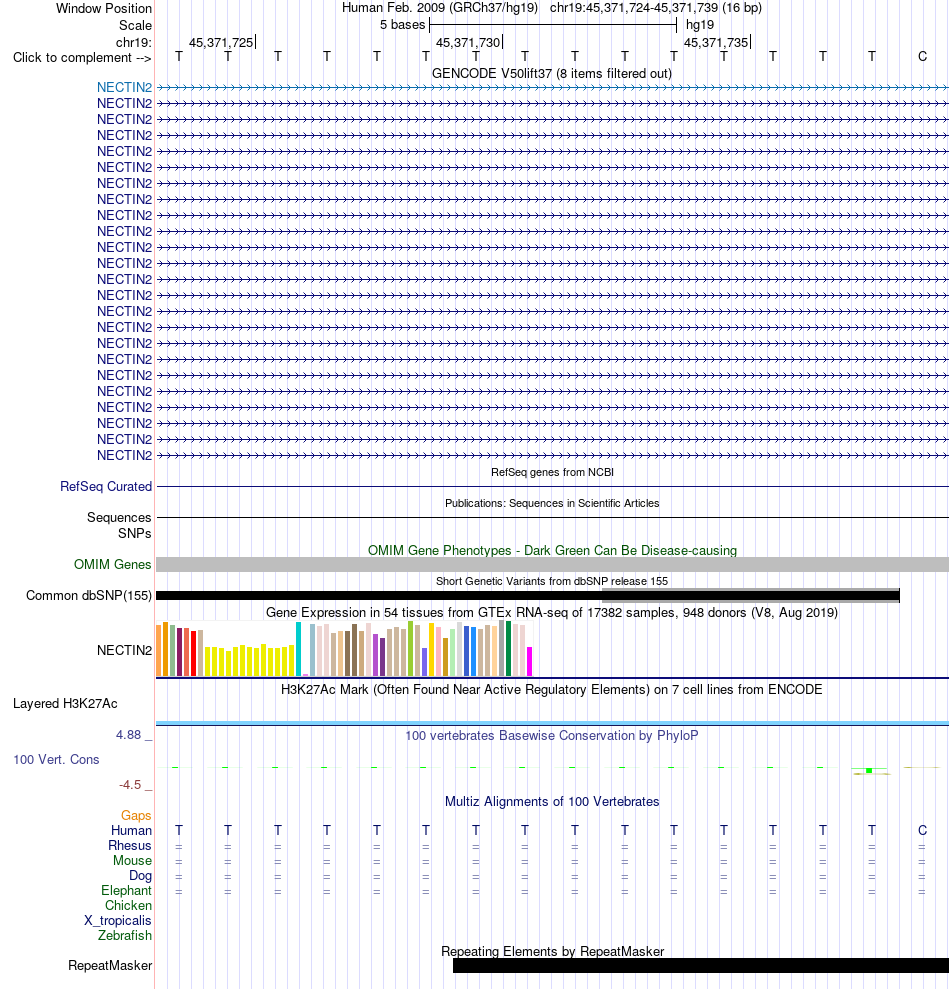Screen dimensions: 950x989
Task: Click the cyan bar in GTEx chart
Action: pyautogui.click(x=298, y=649)
